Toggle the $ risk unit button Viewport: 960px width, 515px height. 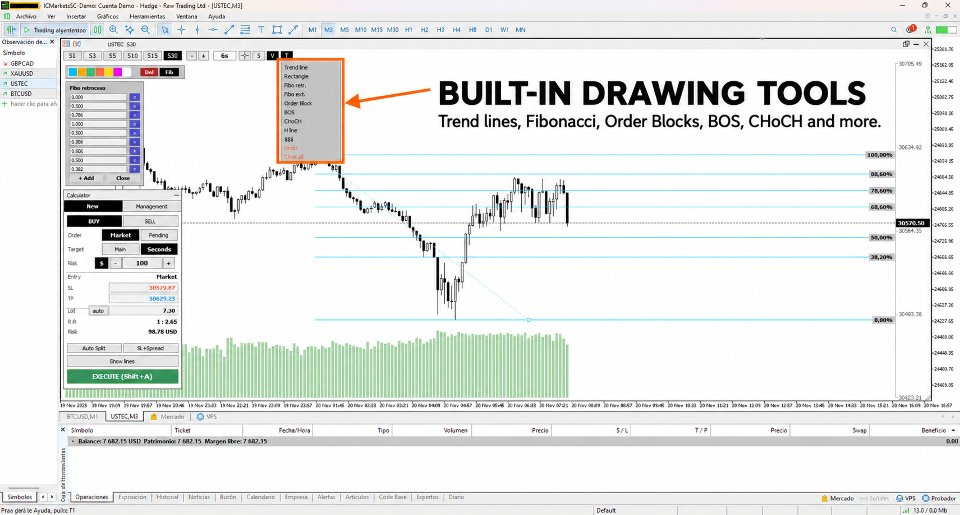pos(102,263)
